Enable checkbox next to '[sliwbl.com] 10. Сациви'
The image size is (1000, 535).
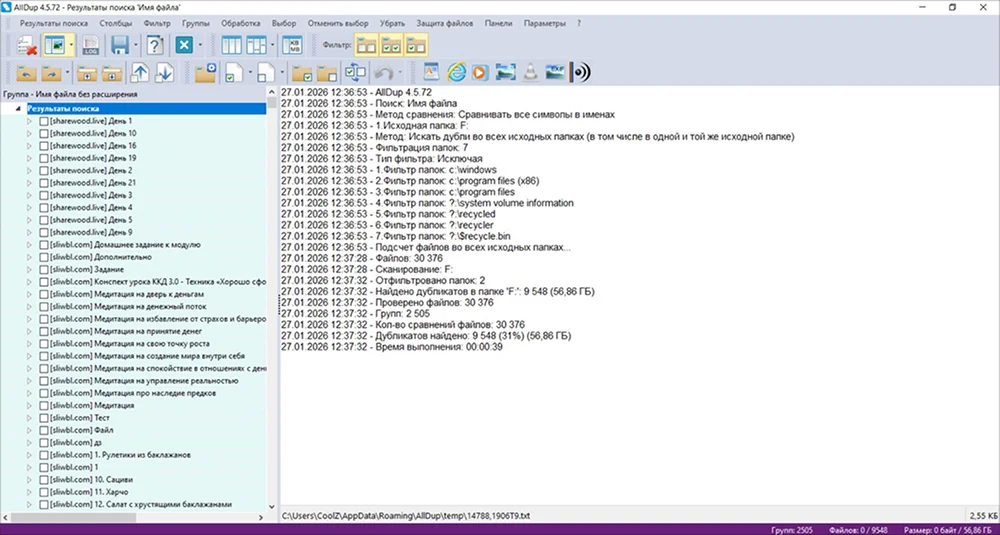pyautogui.click(x=44, y=479)
